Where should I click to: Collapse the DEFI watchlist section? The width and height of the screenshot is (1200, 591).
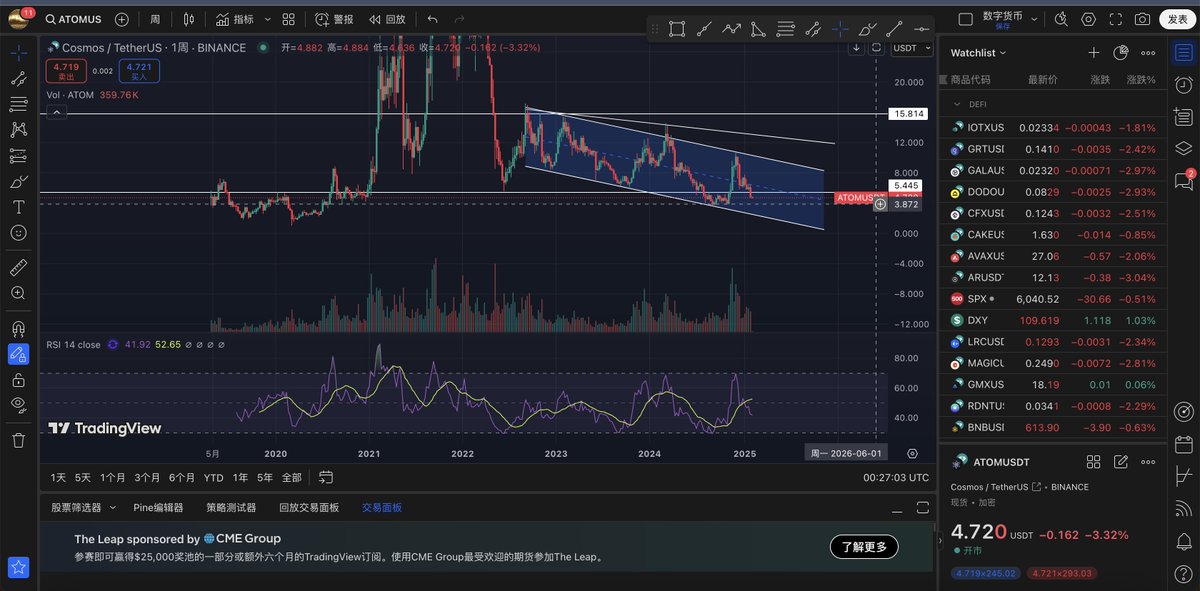[x=956, y=104]
